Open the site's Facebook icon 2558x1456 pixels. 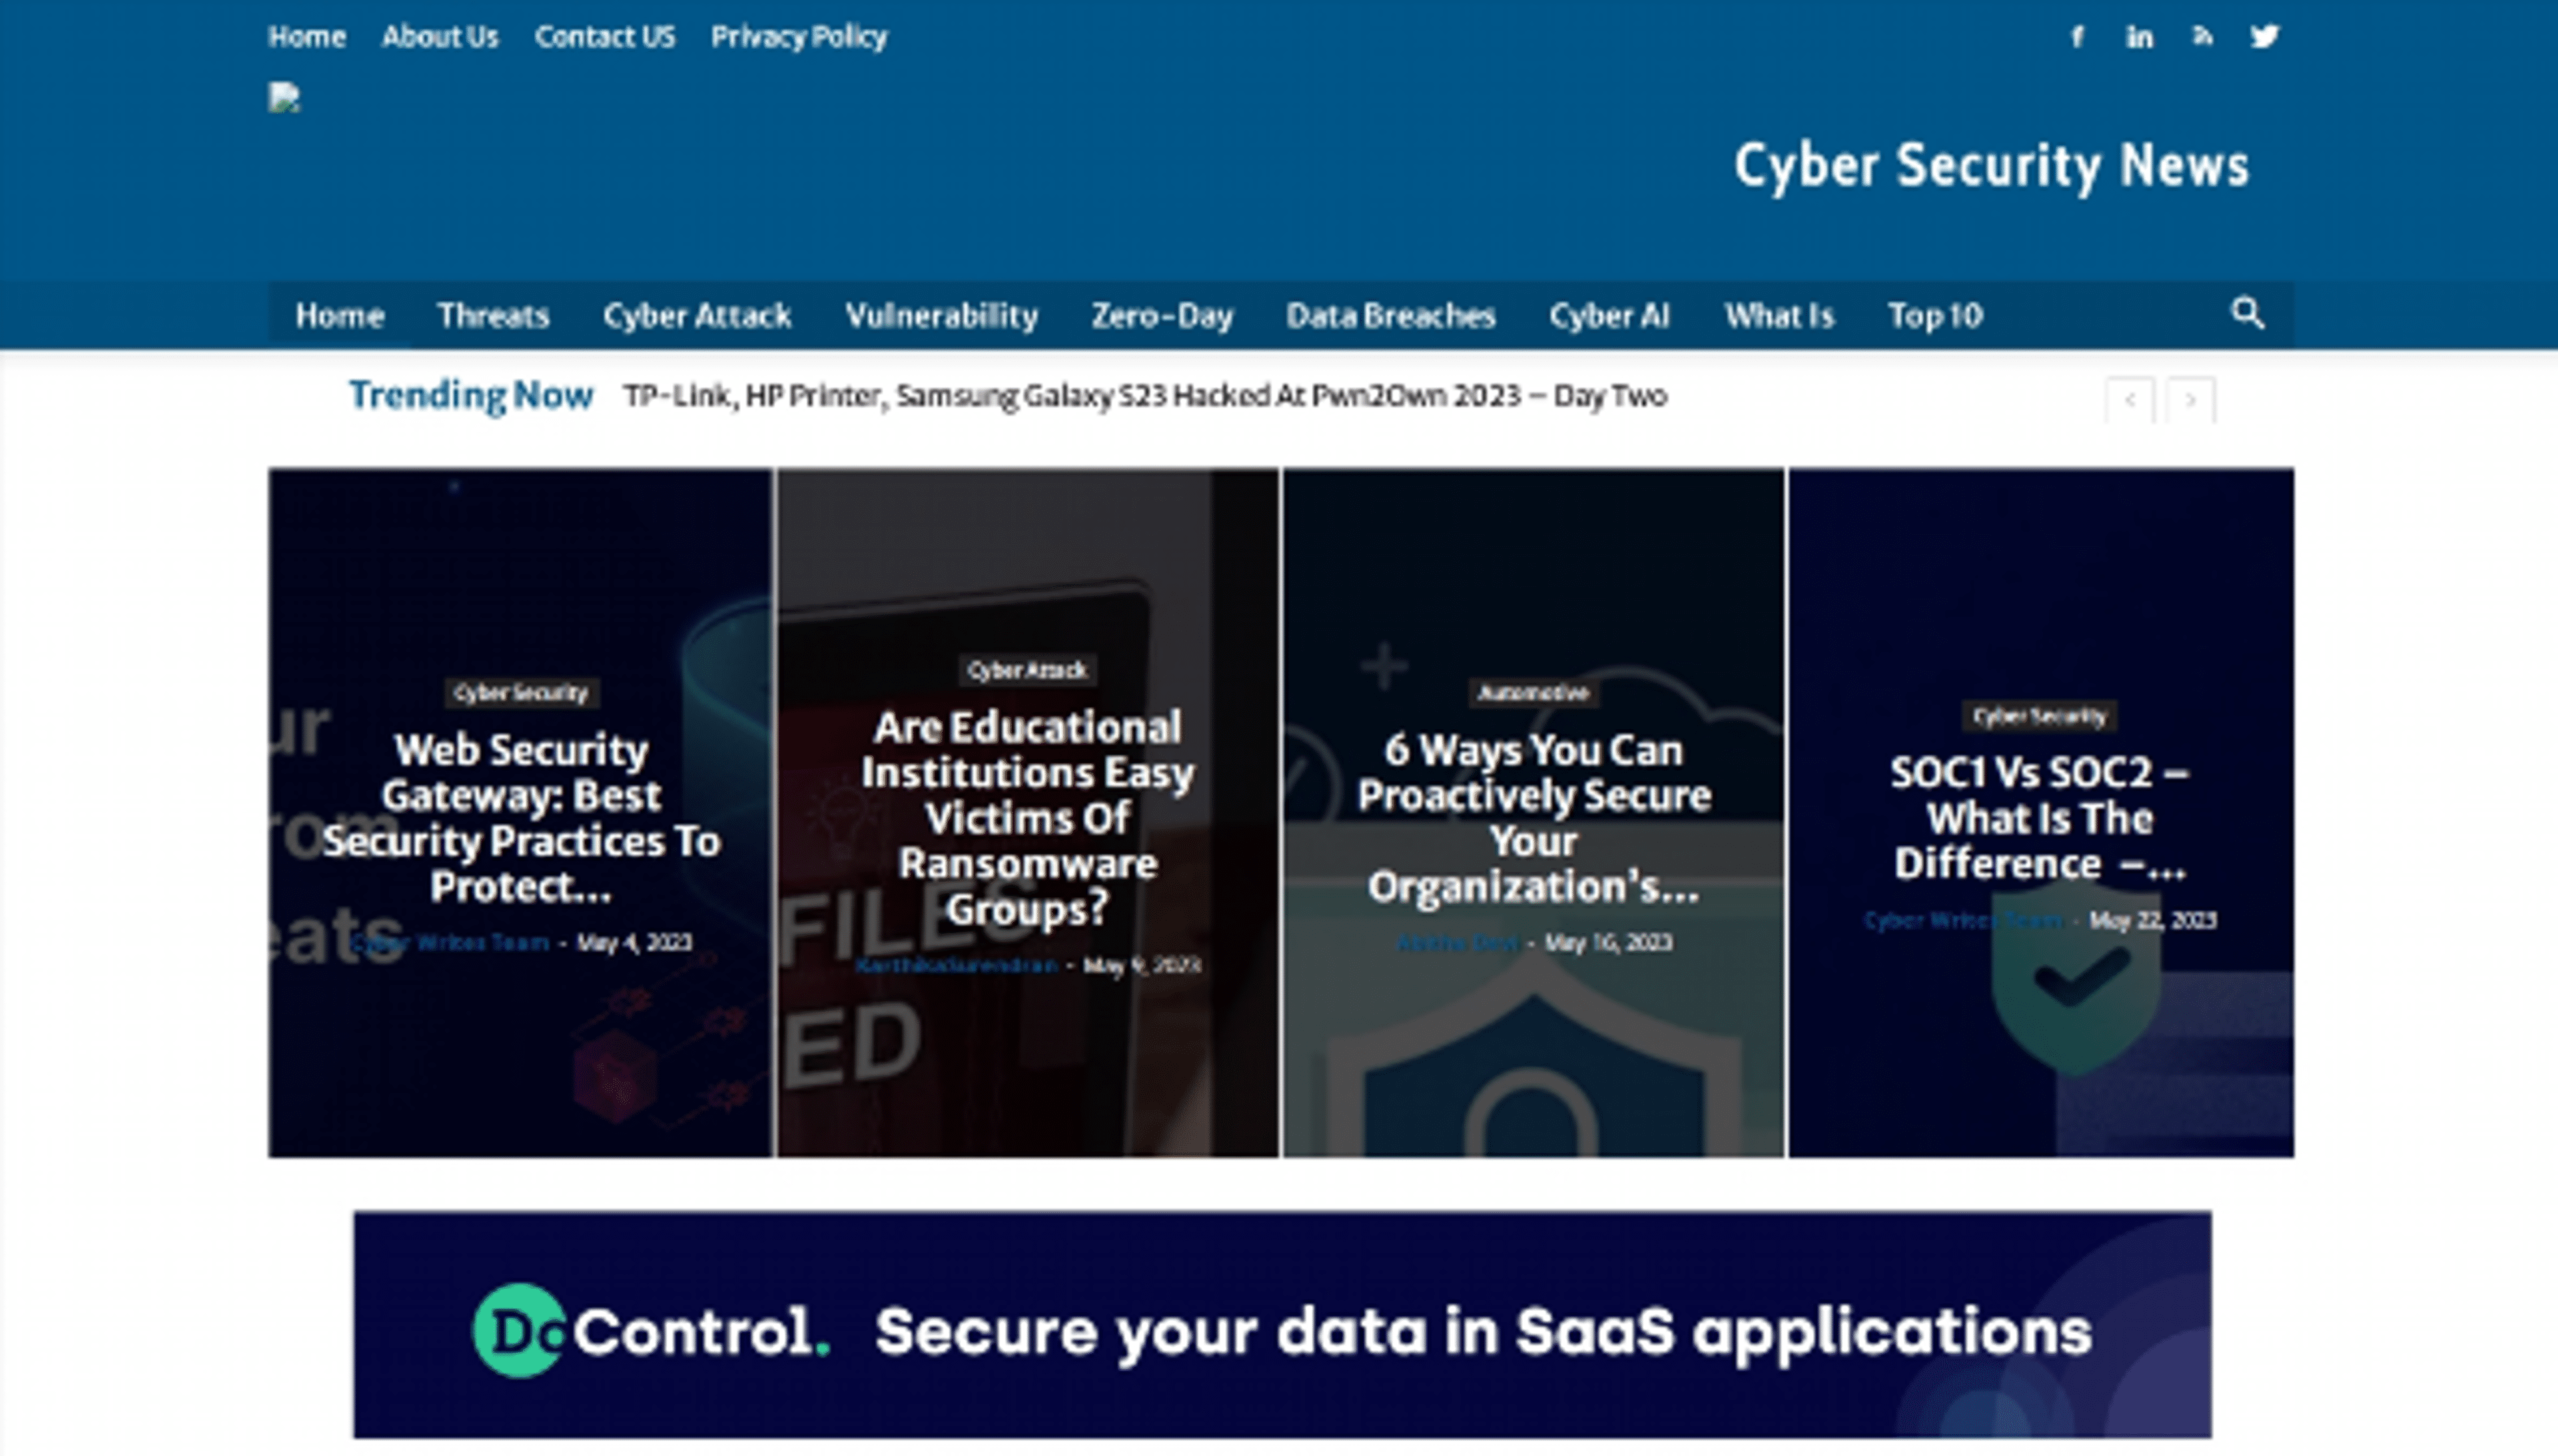tap(2077, 36)
